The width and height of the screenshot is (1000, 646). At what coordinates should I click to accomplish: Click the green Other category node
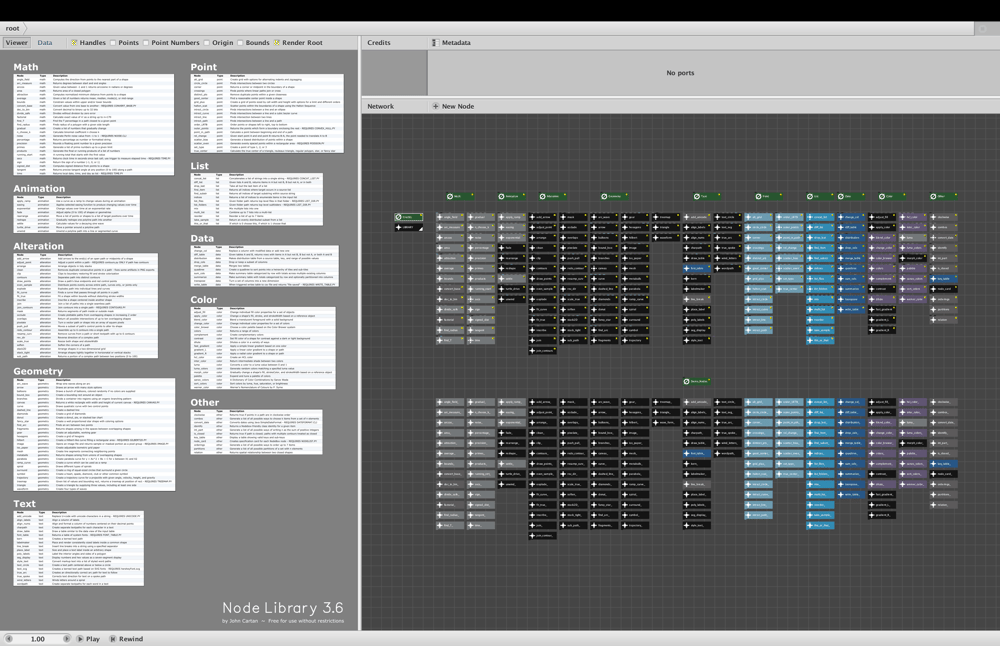click(x=944, y=196)
